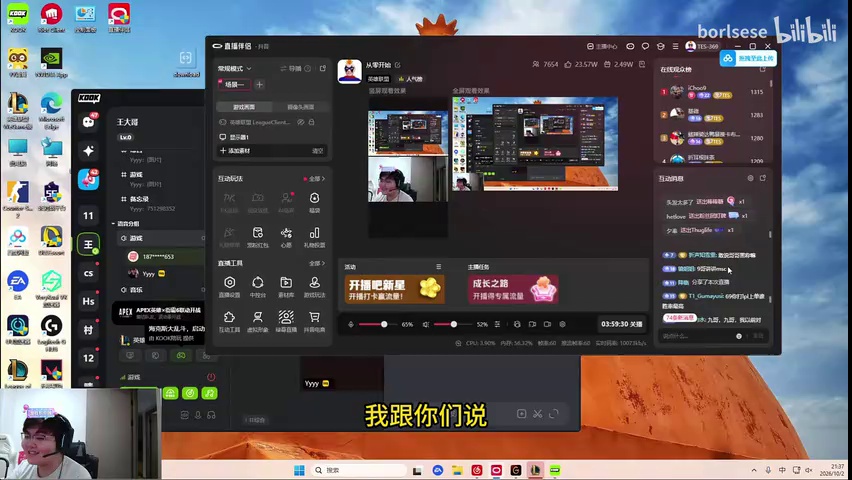Screen dimensions: 852x480
Task: Click 添加素材 add source button
Action: 235,151
